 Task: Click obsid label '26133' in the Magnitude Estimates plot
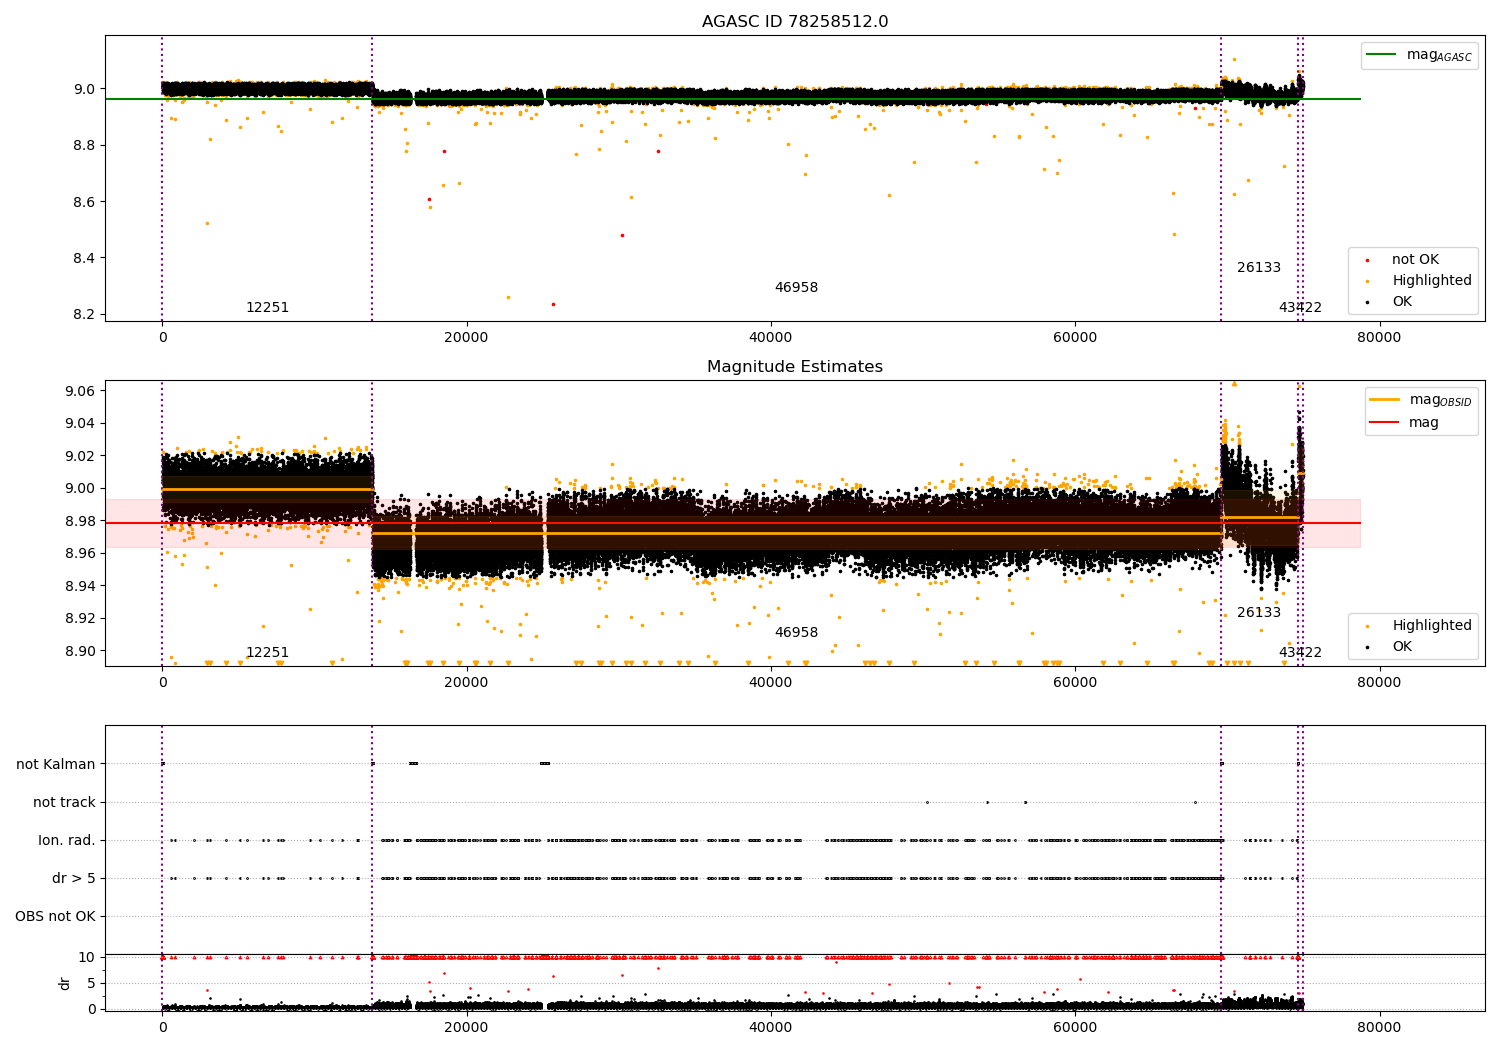[x=1259, y=613]
